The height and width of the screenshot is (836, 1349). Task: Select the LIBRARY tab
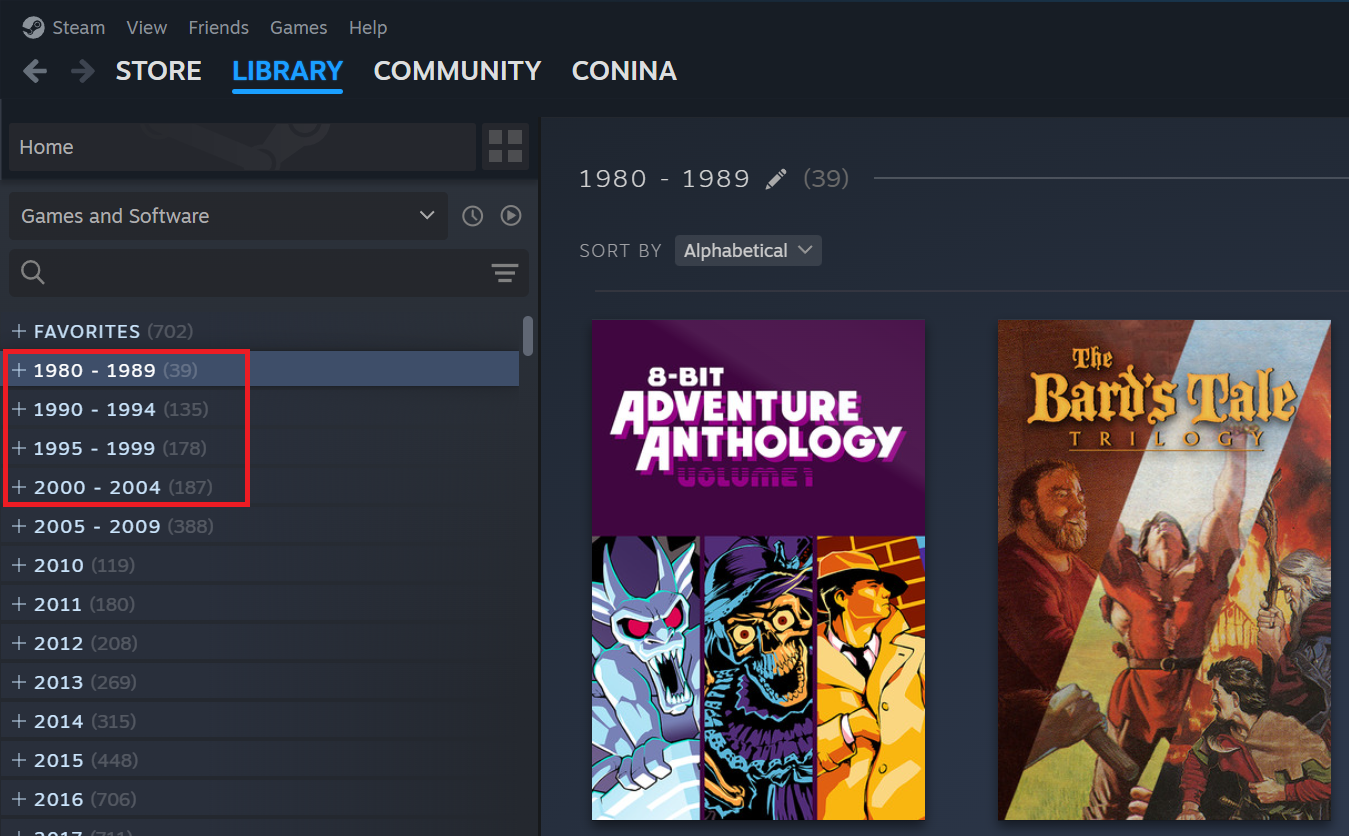[x=288, y=71]
